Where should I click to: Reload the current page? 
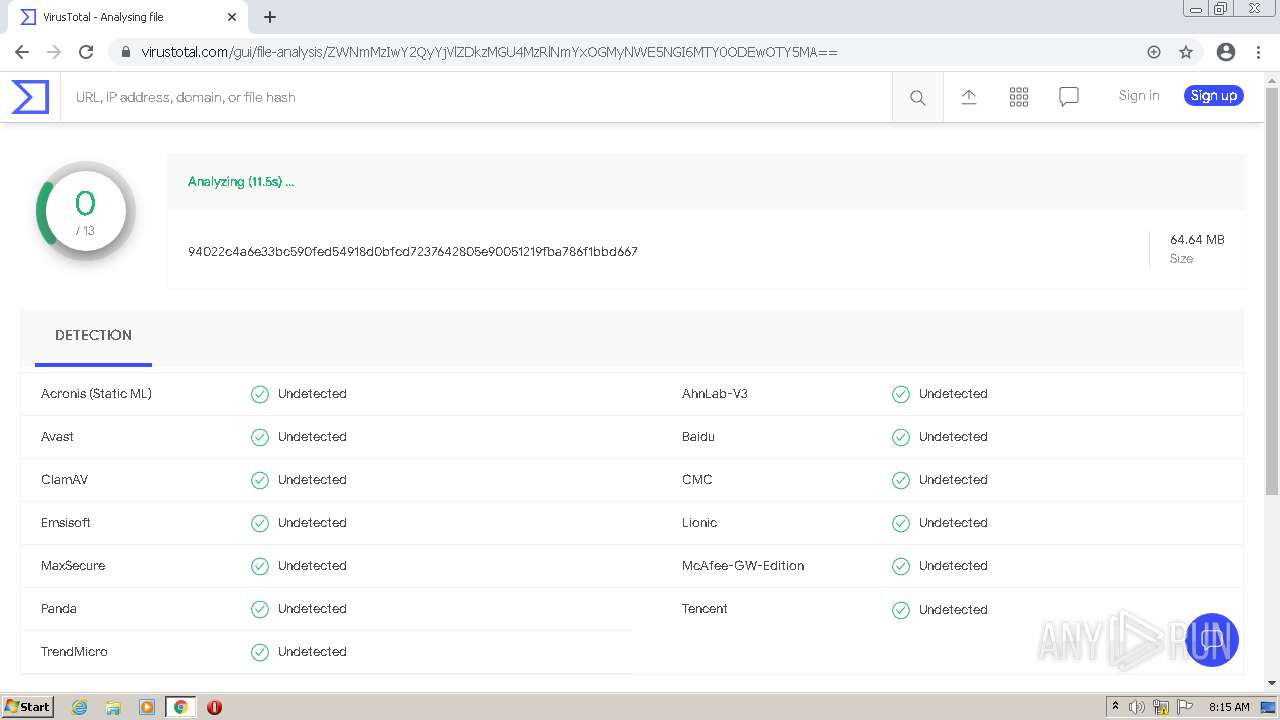(x=86, y=52)
